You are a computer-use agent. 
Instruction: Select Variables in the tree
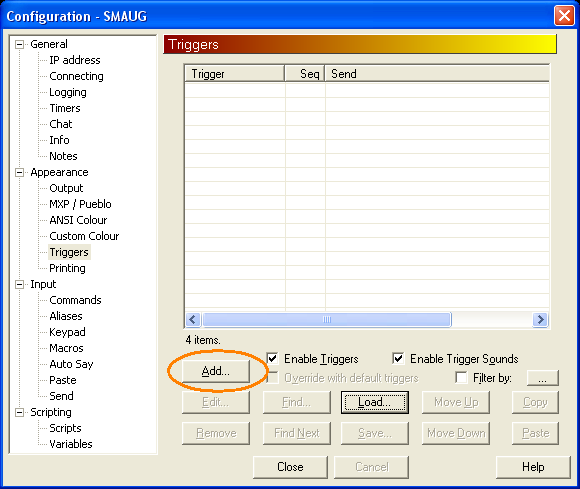(71, 444)
